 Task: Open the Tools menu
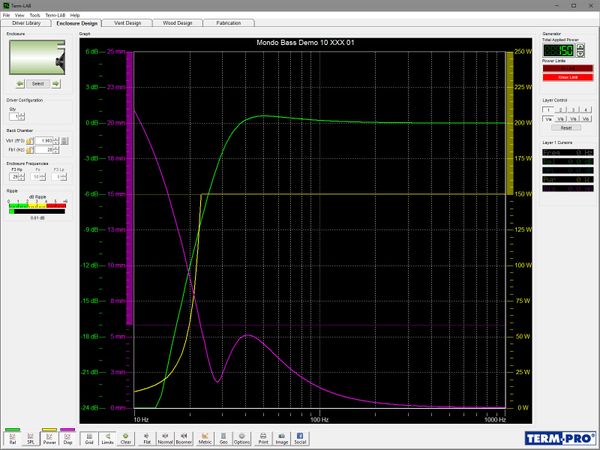[x=35, y=15]
